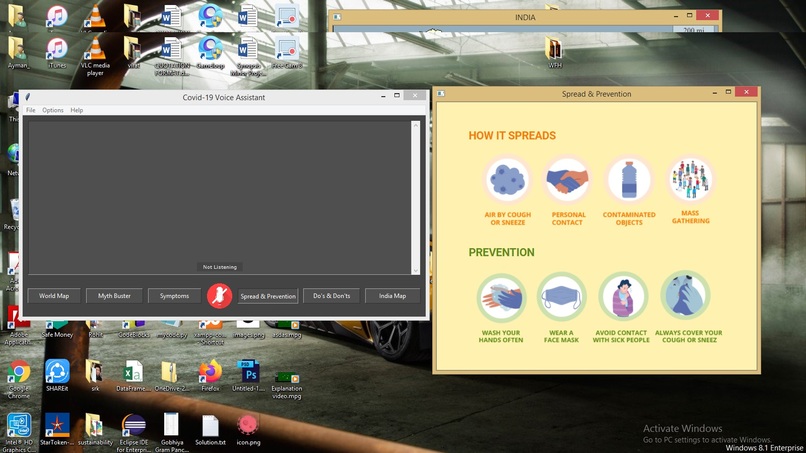
Task: Select the DataFrame Excel file icon
Action: [133, 376]
